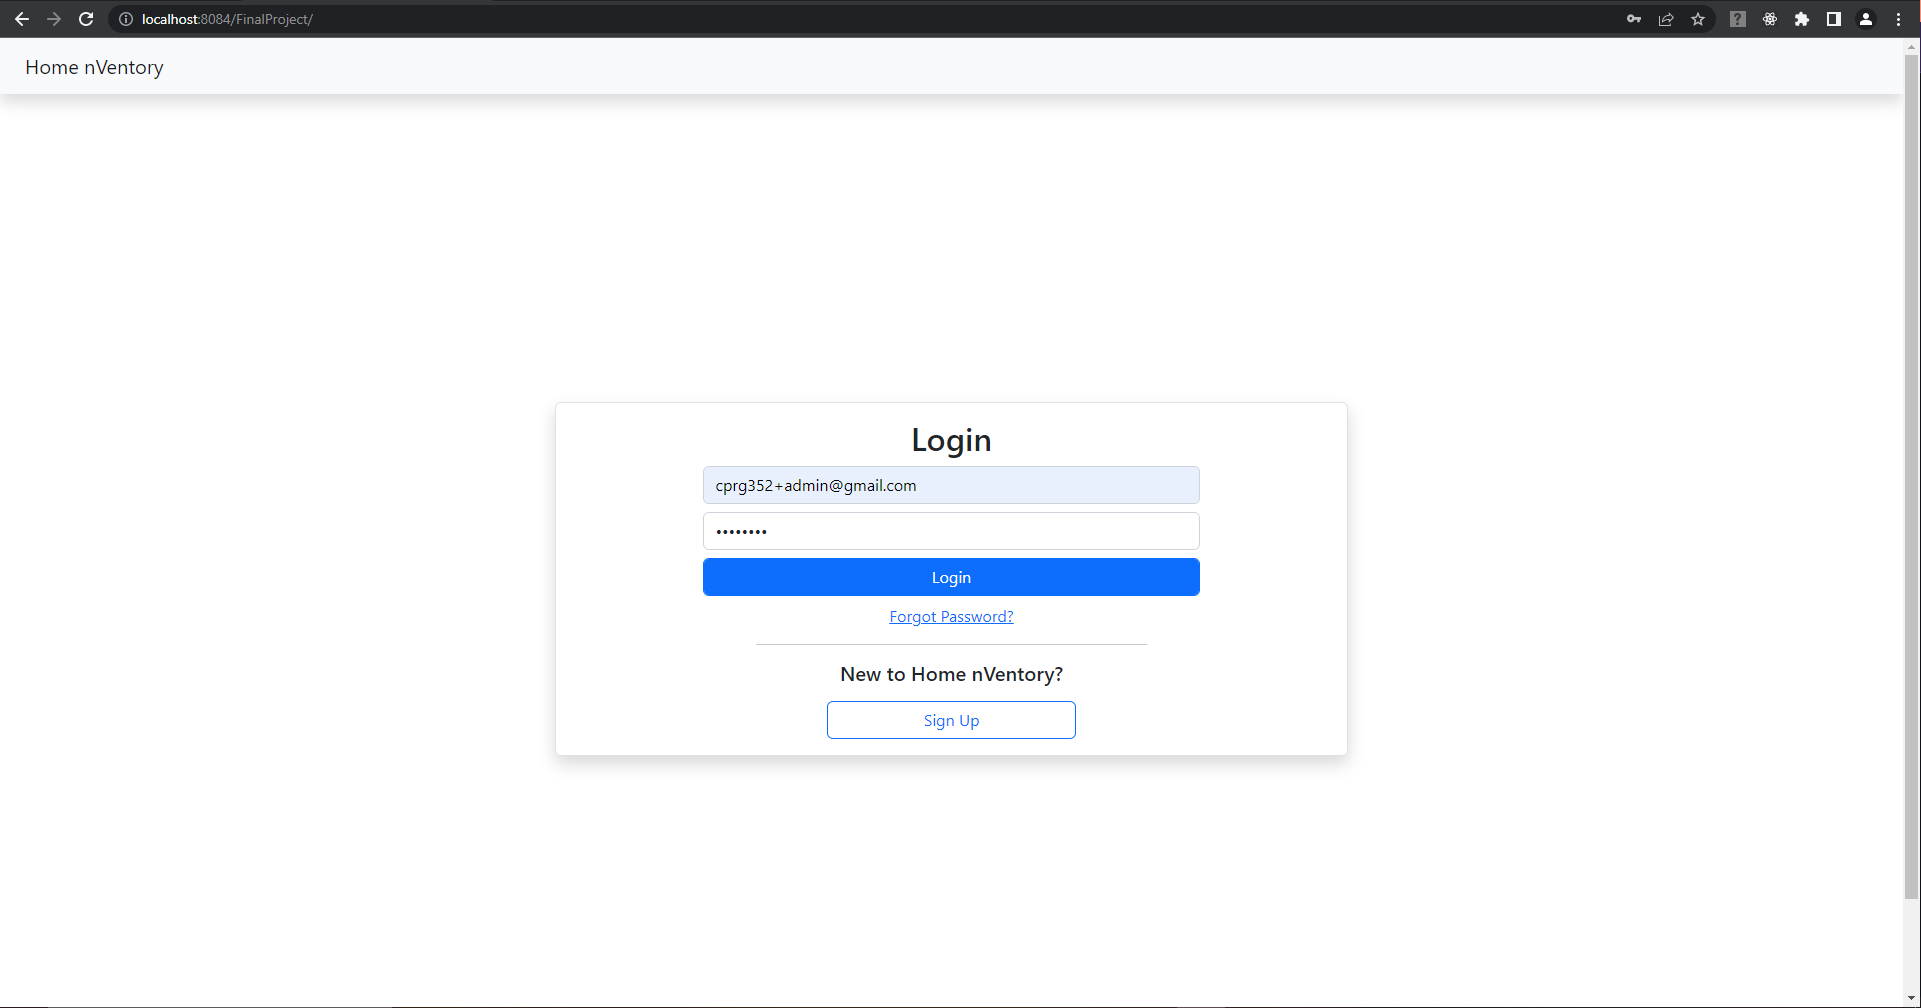Share this page using the share icon
1921x1008 pixels.
[1666, 19]
